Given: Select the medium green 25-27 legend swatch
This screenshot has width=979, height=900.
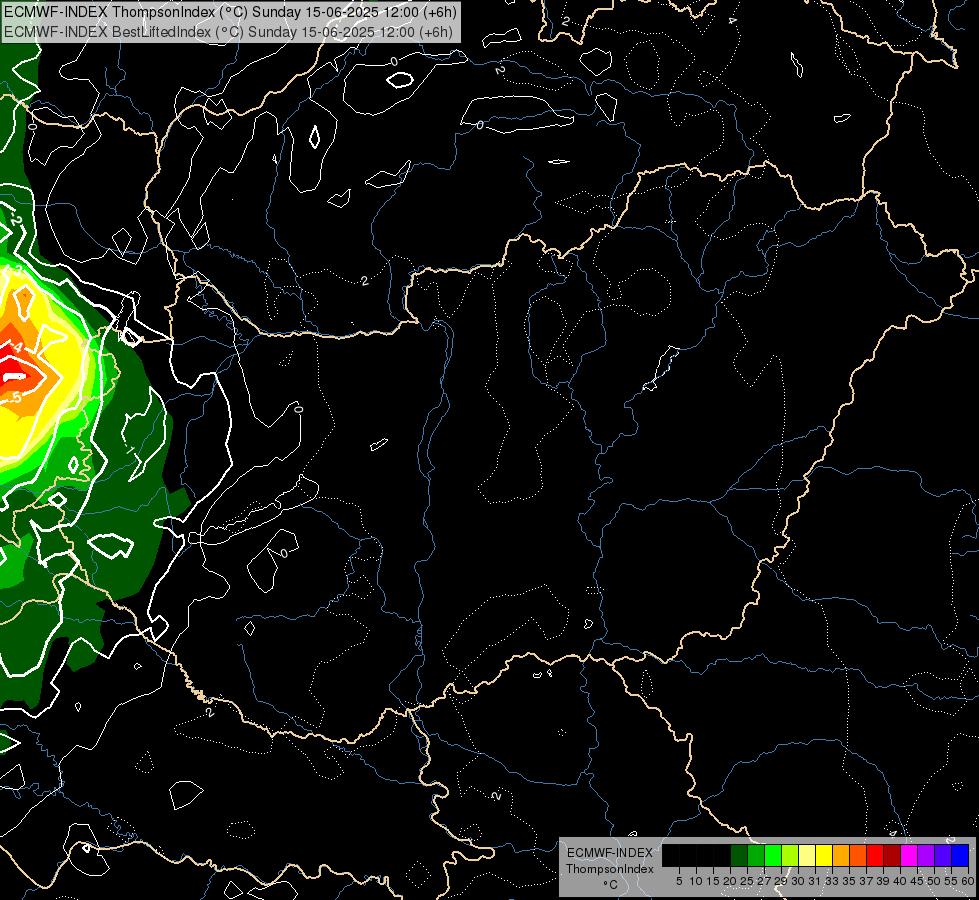Looking at the screenshot, I should pyautogui.click(x=756, y=856).
